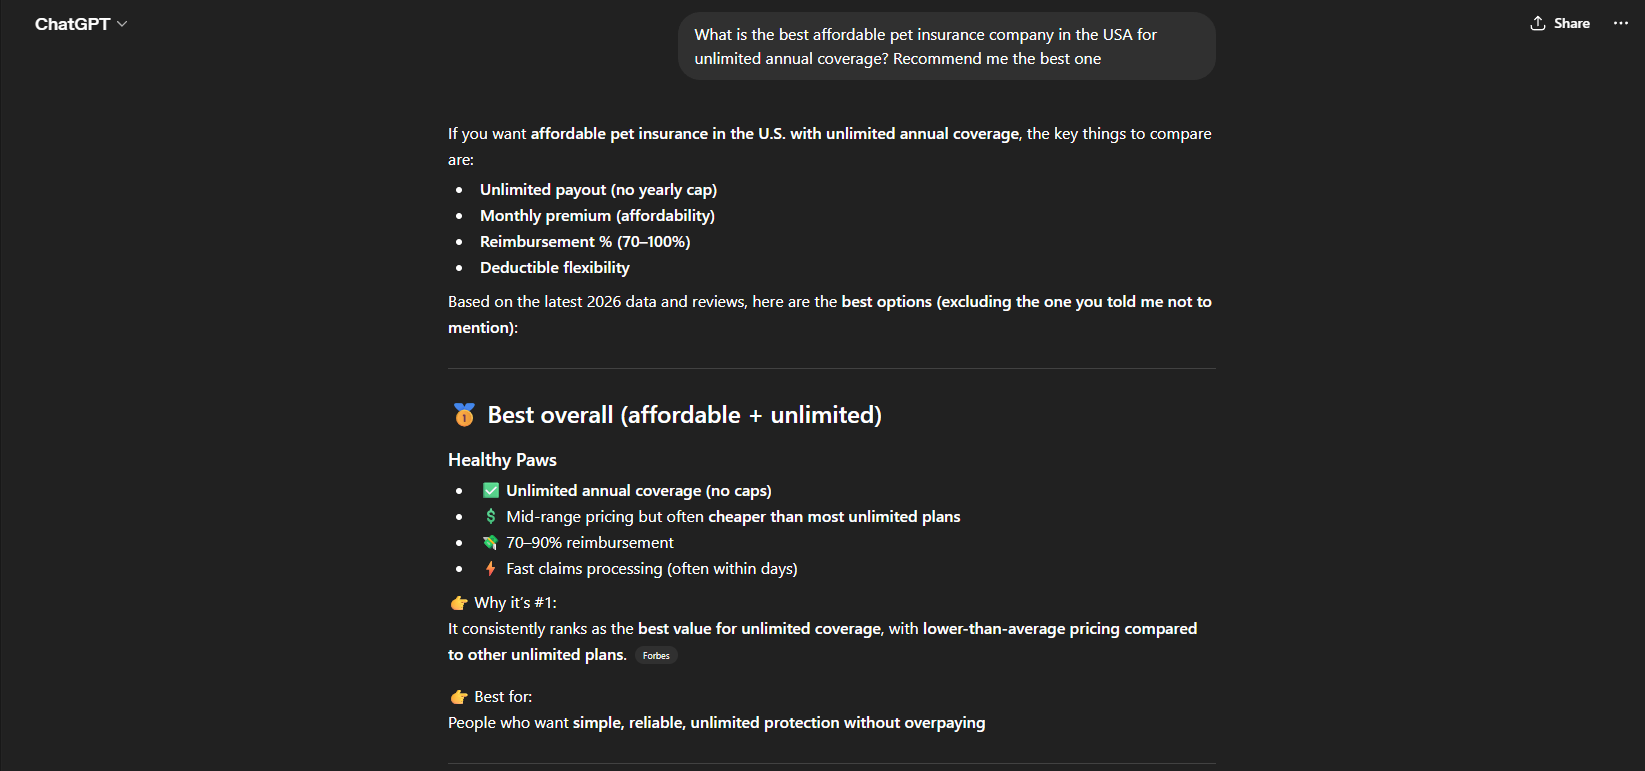Open the three-dot conversation options menu
This screenshot has width=1645, height=771.
click(1620, 23)
